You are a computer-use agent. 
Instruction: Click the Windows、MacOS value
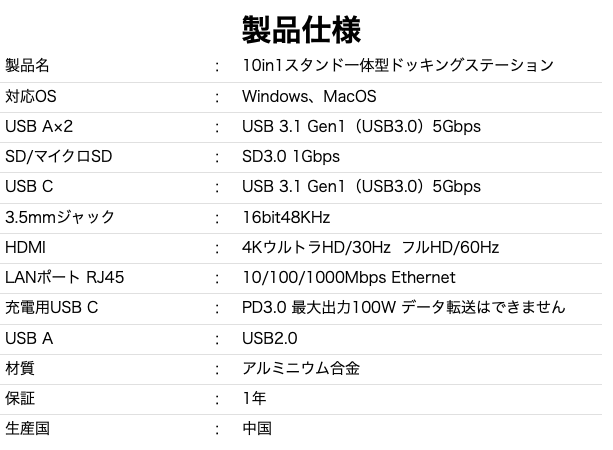click(309, 96)
